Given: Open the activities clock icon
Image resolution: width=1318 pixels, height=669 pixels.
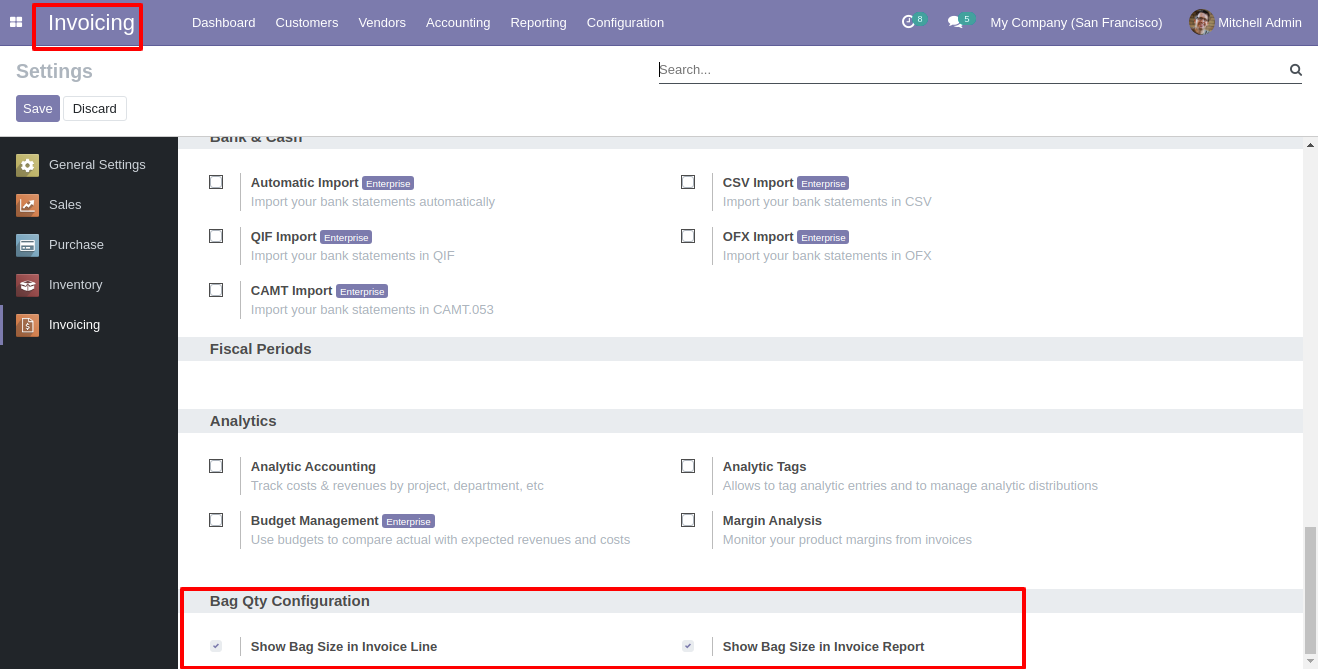Looking at the screenshot, I should click(908, 22).
